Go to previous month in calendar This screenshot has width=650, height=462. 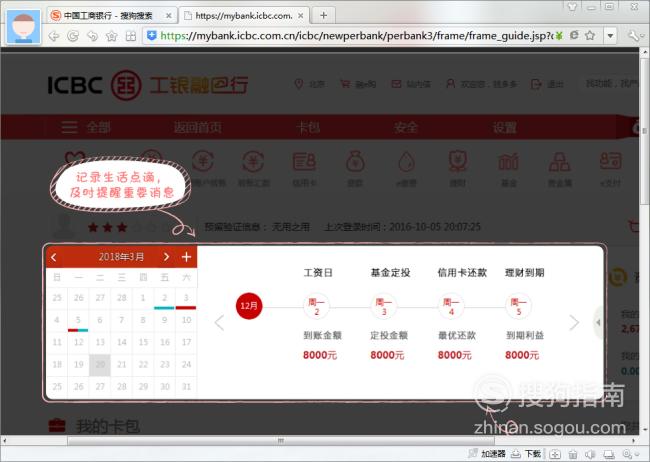(x=53, y=257)
